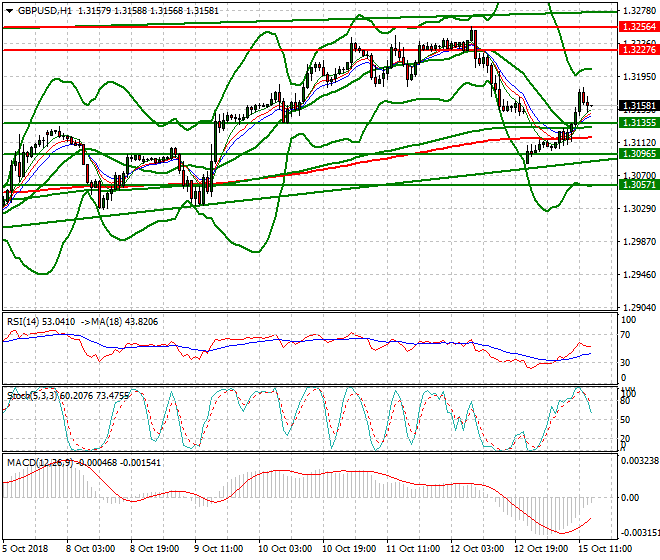Click the 5 Oct 2018 date label
The height and width of the screenshot is (560, 660).
click(26, 549)
